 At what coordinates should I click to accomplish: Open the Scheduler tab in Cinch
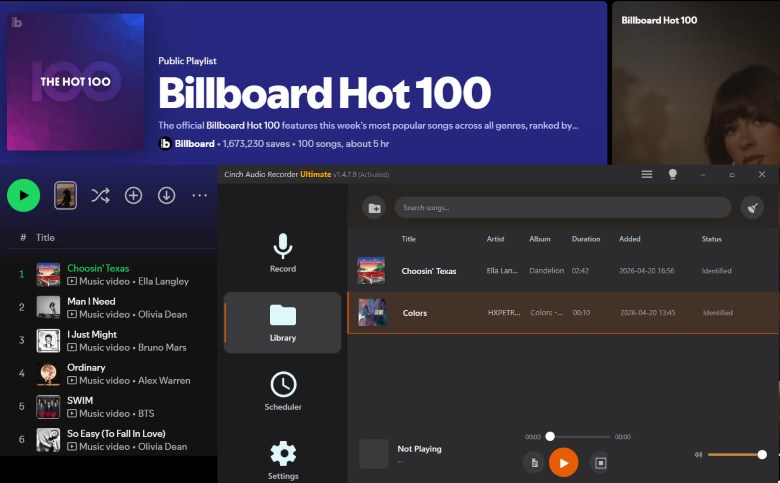pyautogui.click(x=283, y=391)
